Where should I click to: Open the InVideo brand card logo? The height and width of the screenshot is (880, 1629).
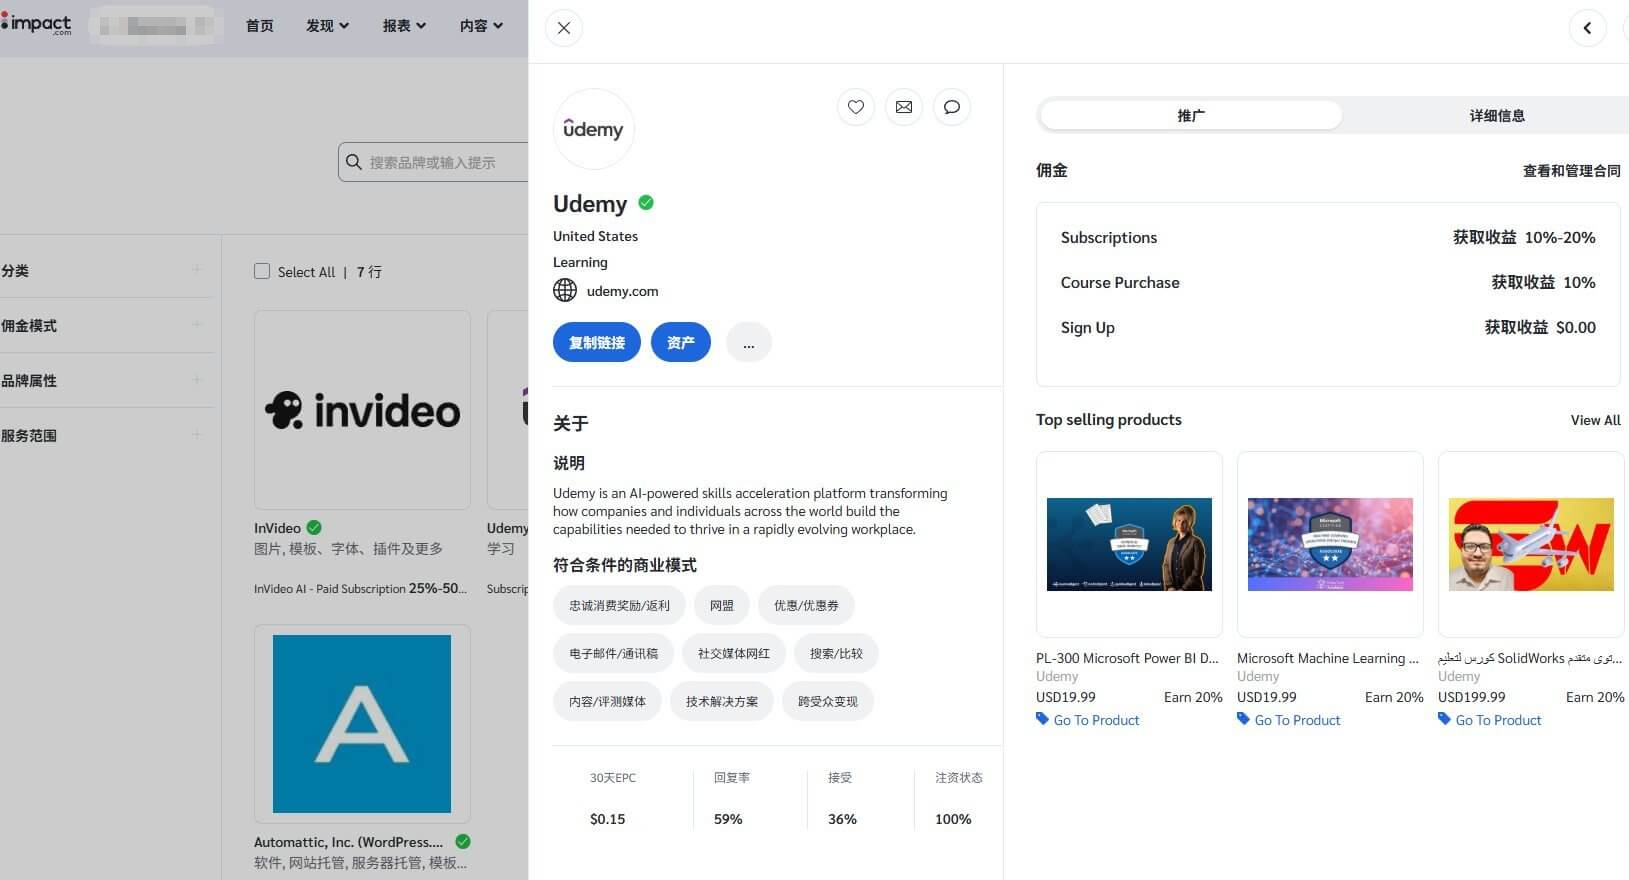click(x=362, y=410)
